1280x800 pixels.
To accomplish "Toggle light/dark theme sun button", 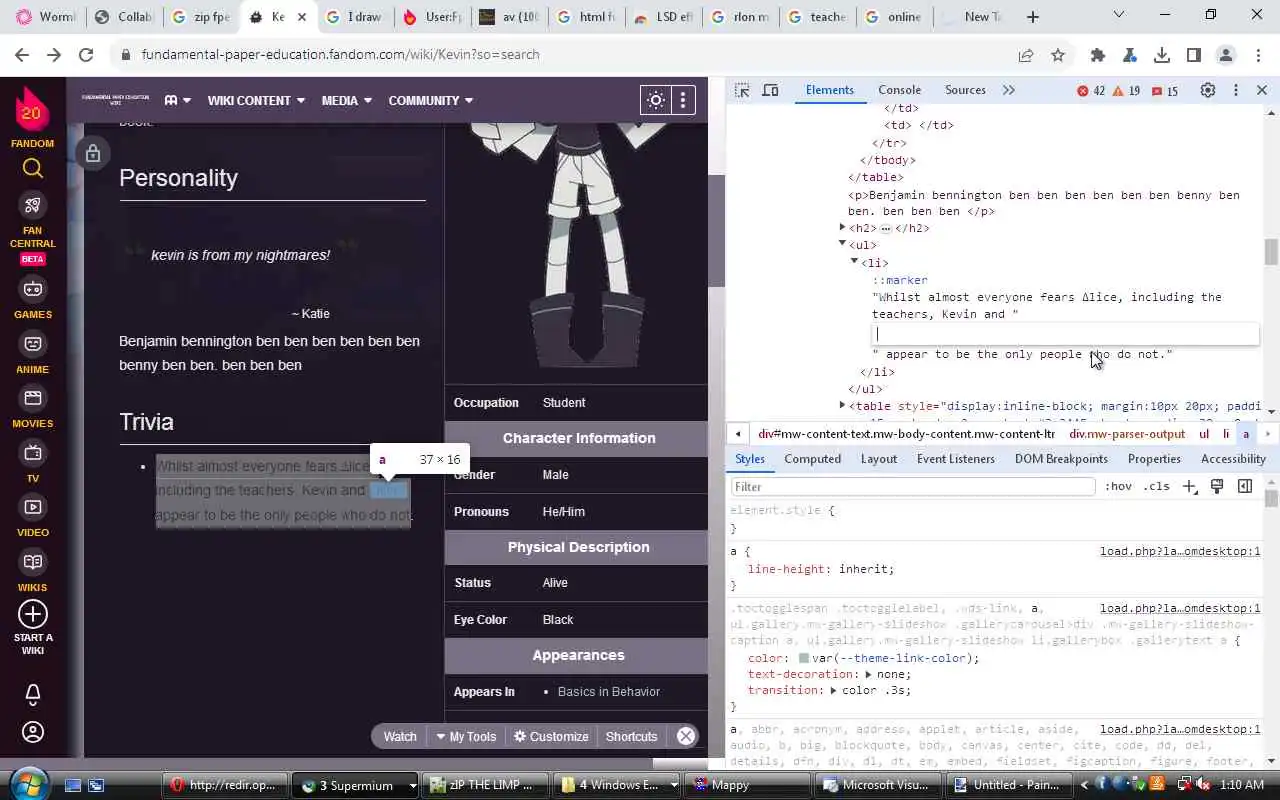I will pyautogui.click(x=656, y=100).
